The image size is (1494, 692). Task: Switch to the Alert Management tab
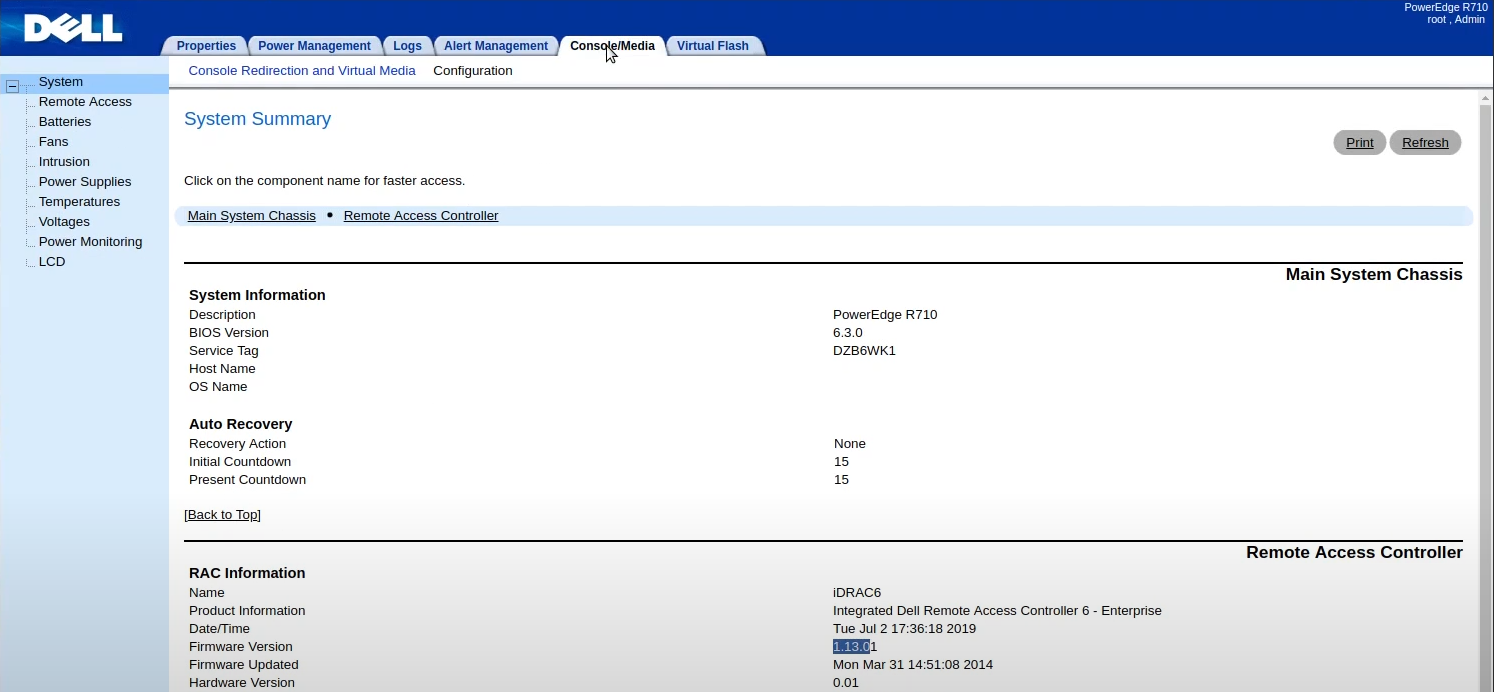pos(496,46)
